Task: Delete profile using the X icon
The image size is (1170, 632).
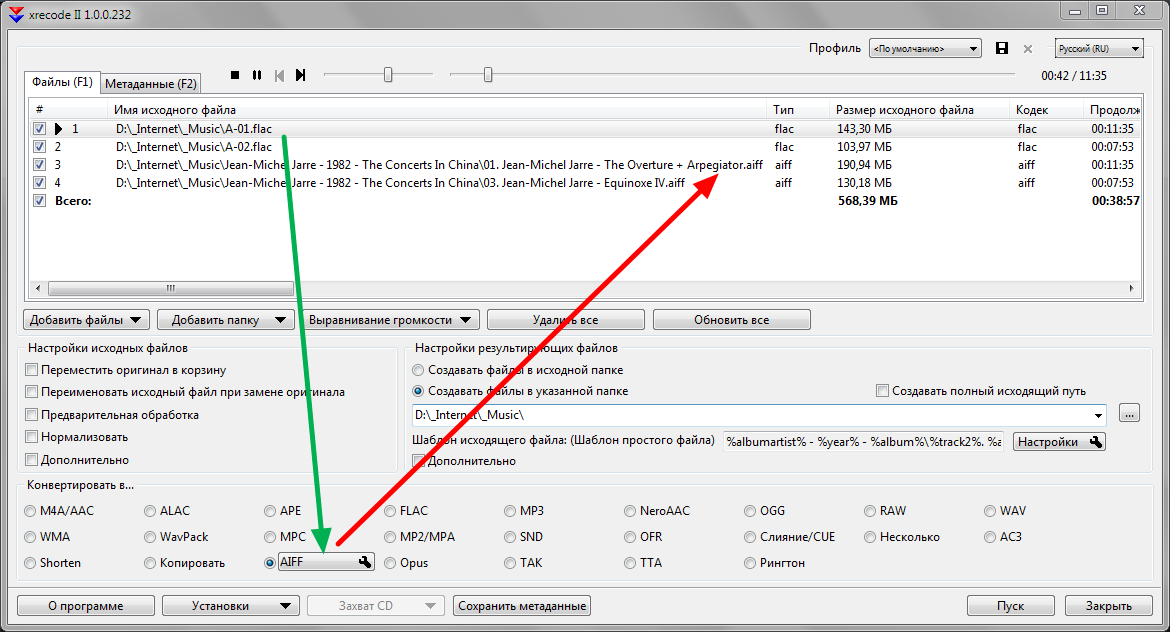Action: pos(1028,48)
